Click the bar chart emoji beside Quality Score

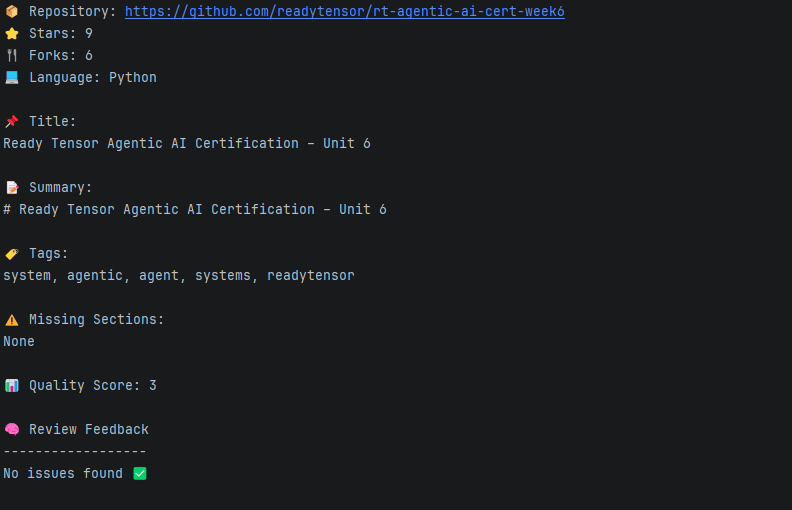pos(12,385)
